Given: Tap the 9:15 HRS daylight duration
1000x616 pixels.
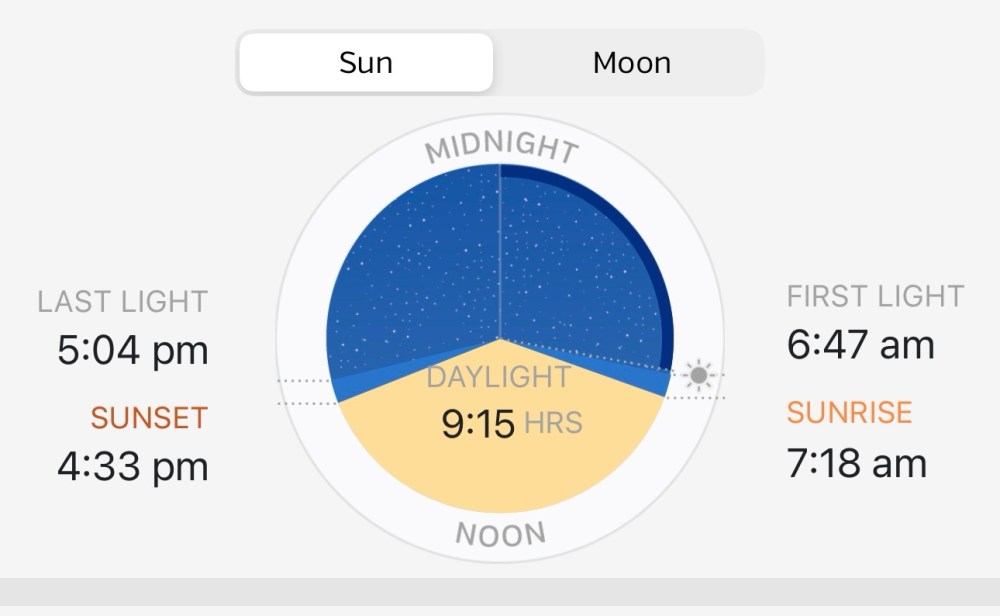Looking at the screenshot, I should click(x=511, y=423).
